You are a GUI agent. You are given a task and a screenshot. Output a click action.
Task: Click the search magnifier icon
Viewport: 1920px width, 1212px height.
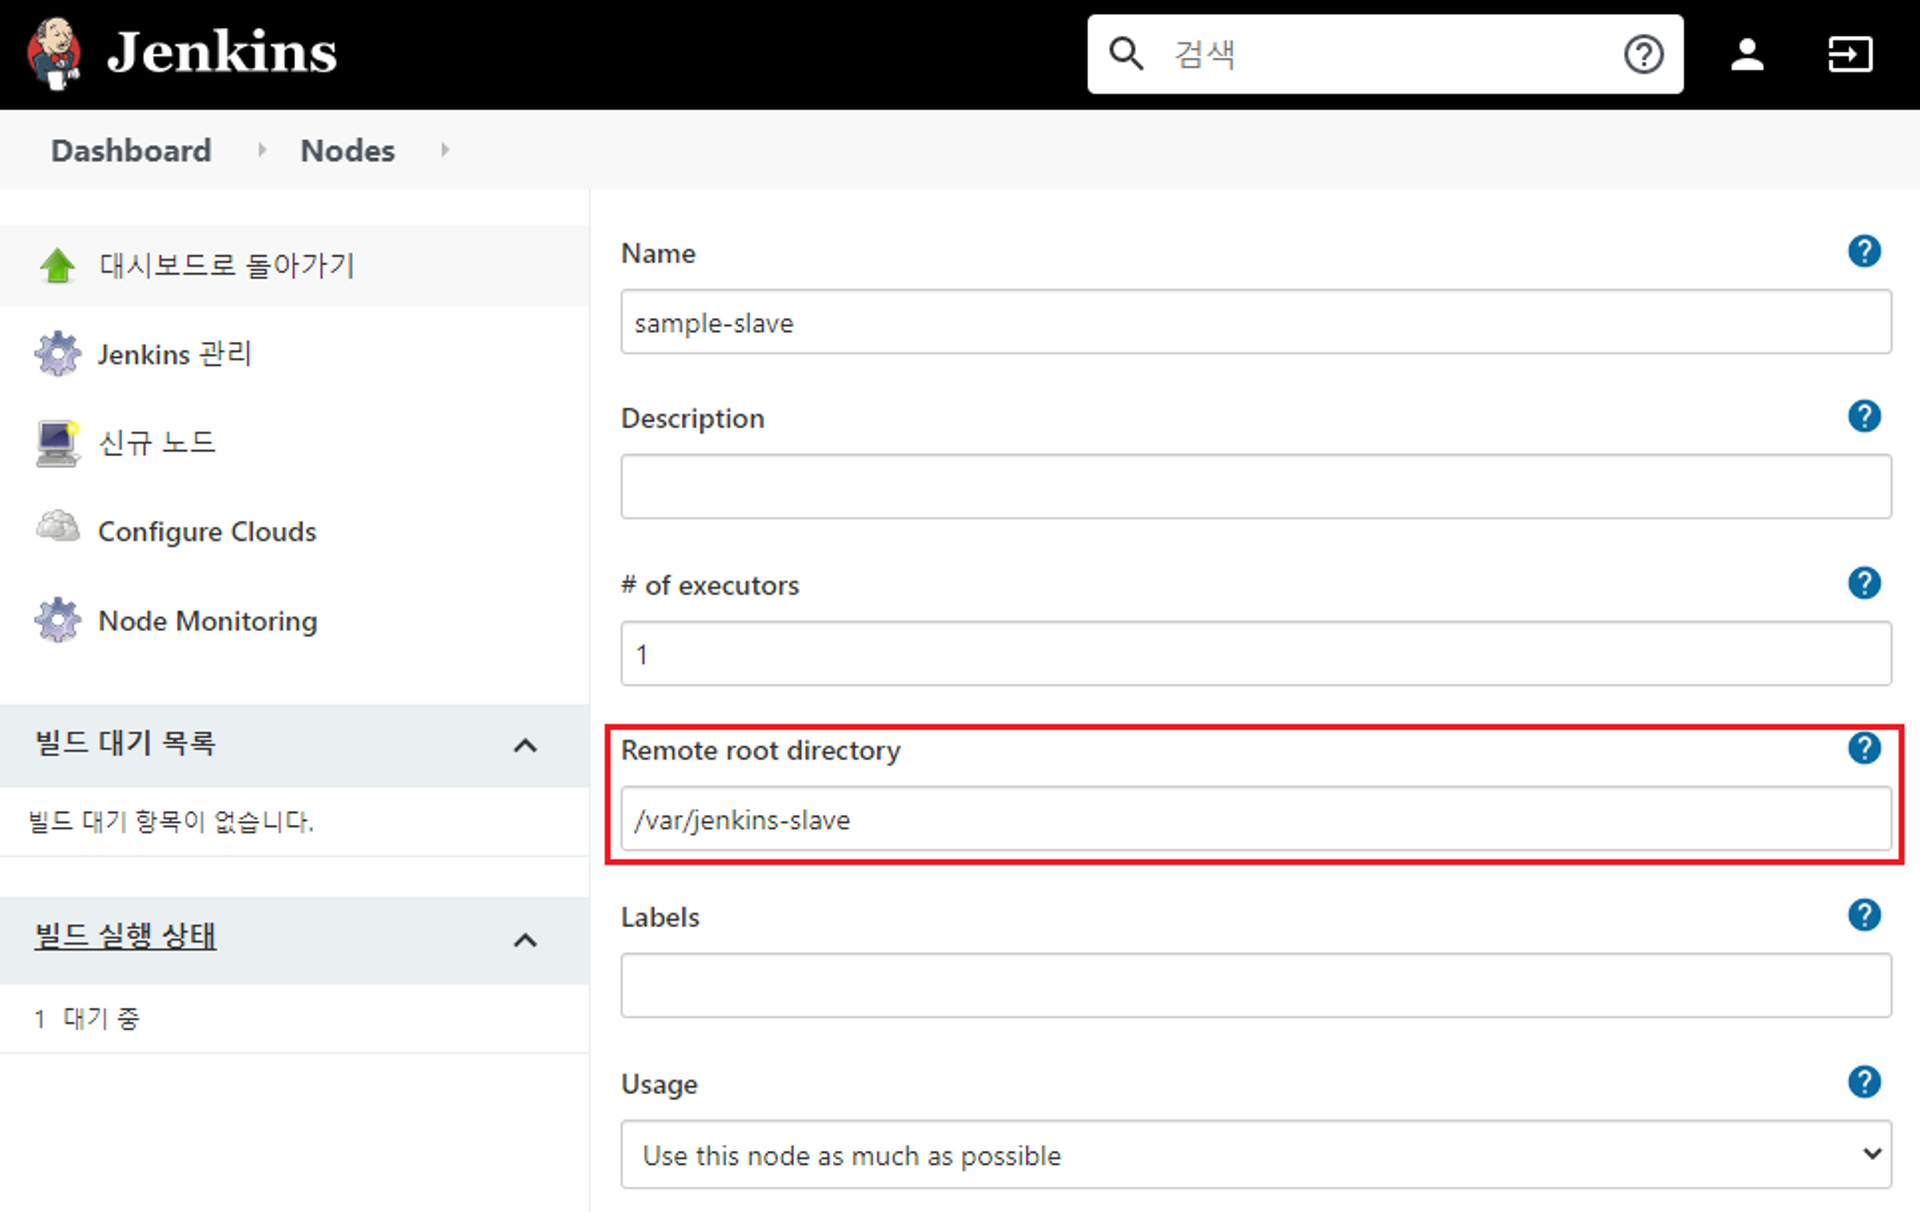click(1126, 54)
